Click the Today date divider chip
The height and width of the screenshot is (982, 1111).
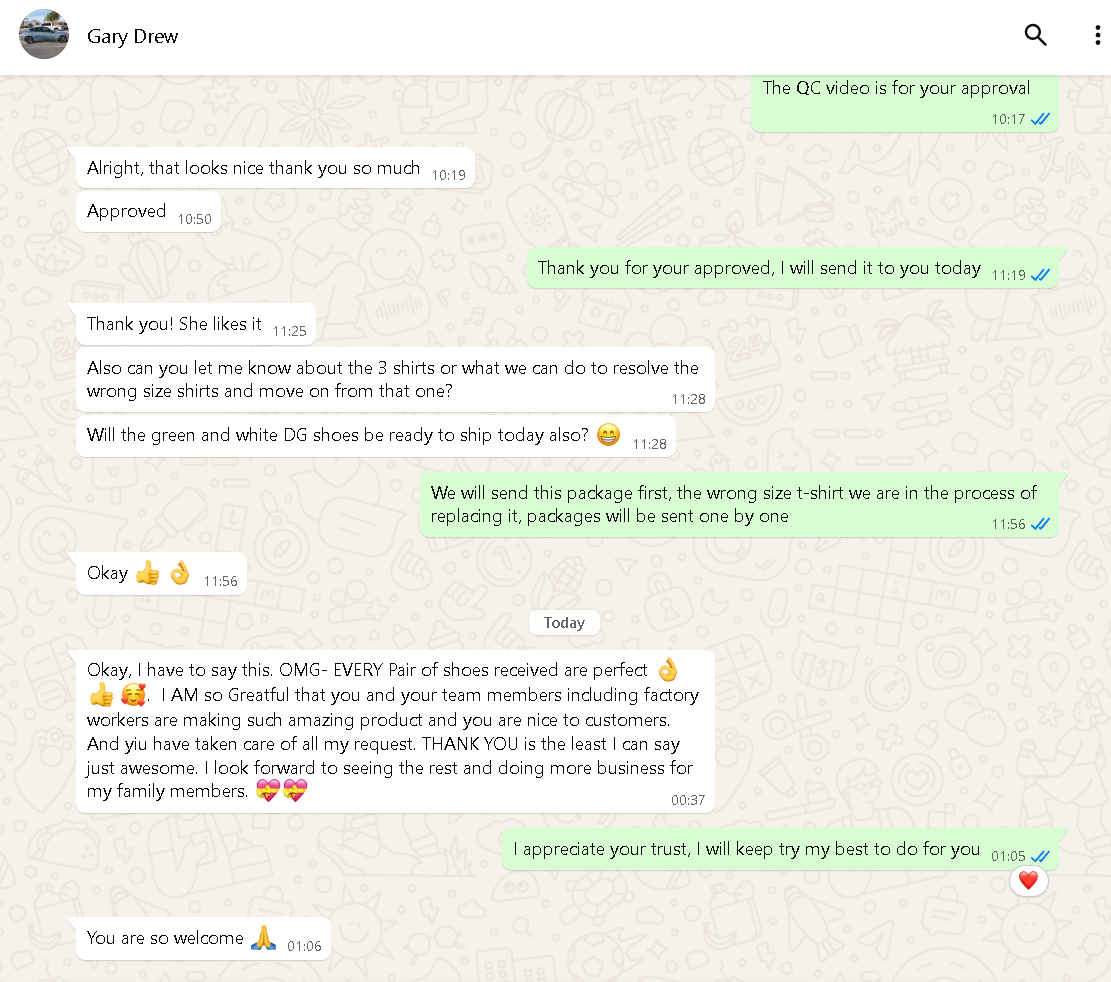point(564,623)
